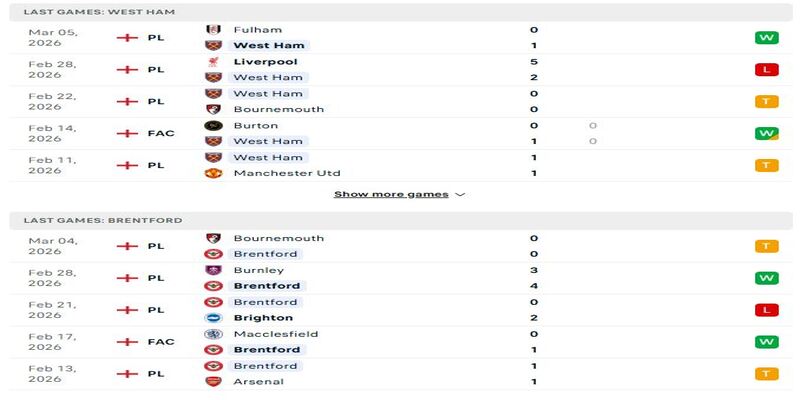800x400 pixels.
Task: Open the Fulham team link
Action: [257, 30]
